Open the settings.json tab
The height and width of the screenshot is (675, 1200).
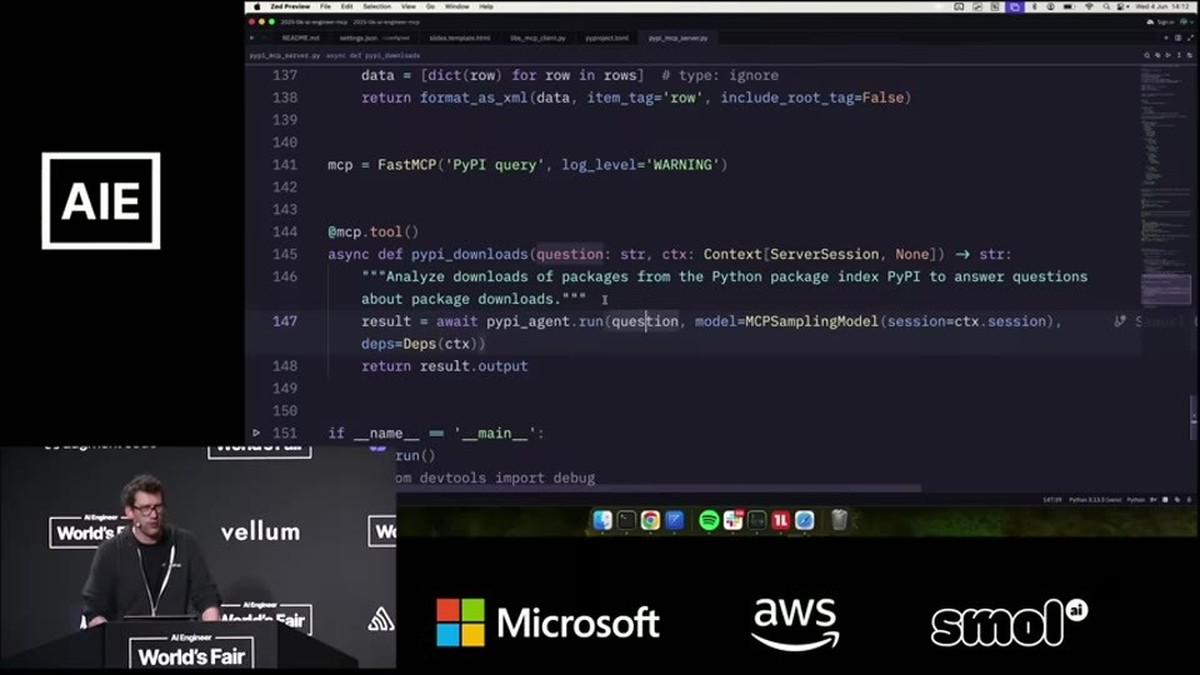[358, 38]
